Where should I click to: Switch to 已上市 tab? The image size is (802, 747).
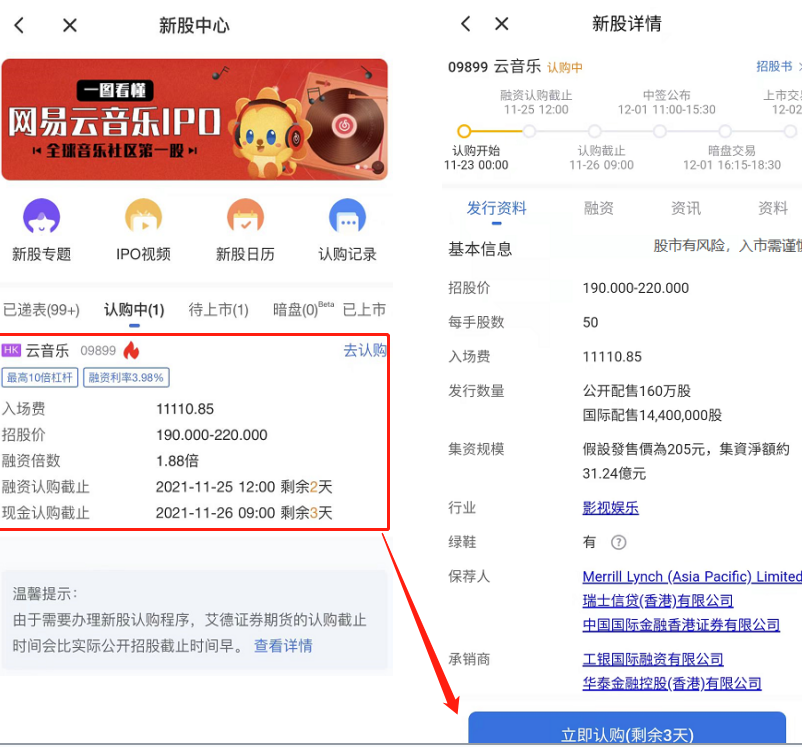point(364,310)
